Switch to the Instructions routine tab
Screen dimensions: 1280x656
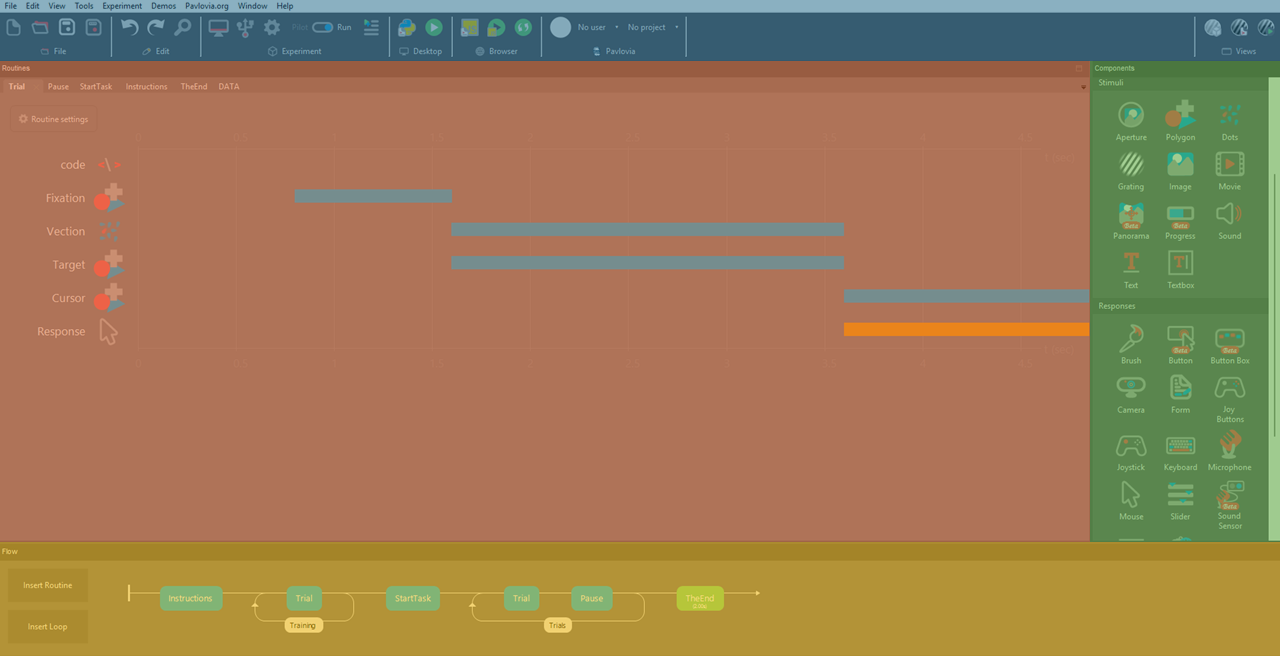tap(146, 87)
